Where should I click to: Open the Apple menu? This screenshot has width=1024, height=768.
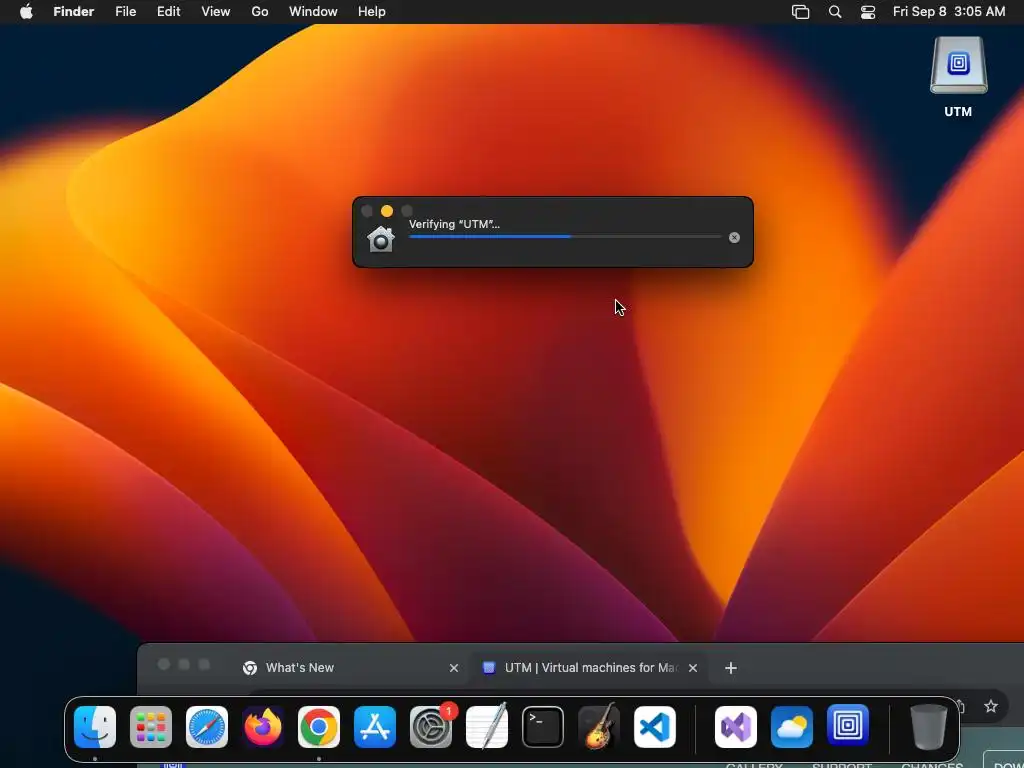(26, 12)
